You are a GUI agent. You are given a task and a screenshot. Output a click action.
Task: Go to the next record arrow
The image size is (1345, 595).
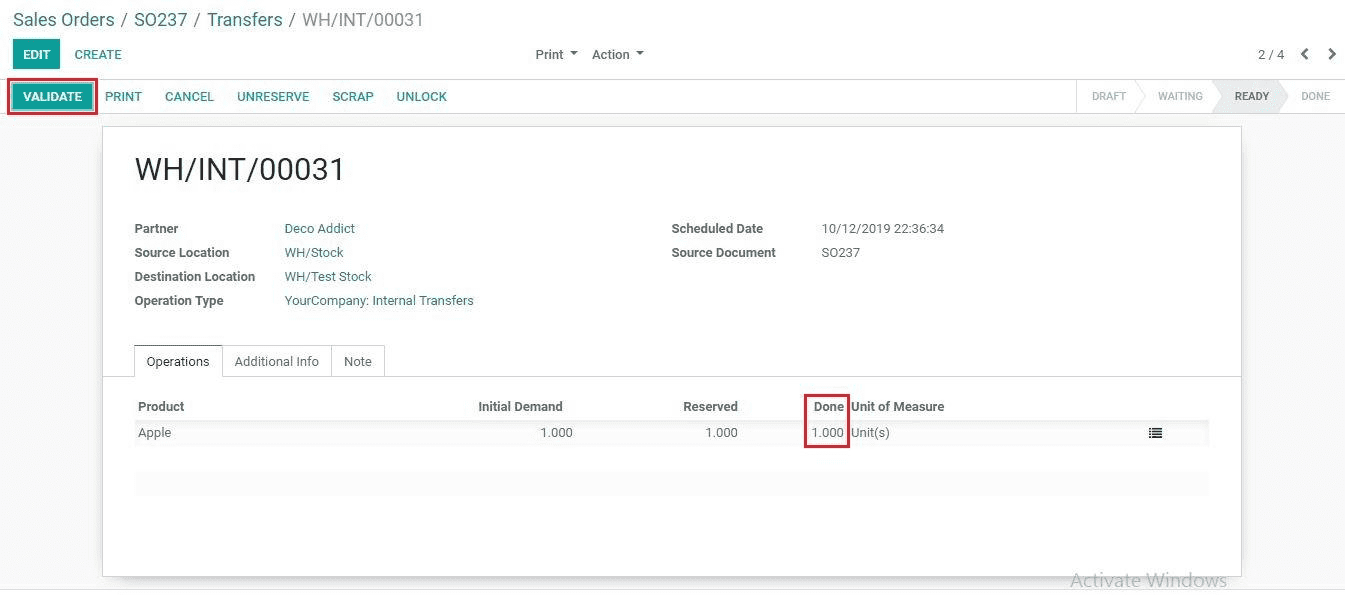(x=1332, y=54)
